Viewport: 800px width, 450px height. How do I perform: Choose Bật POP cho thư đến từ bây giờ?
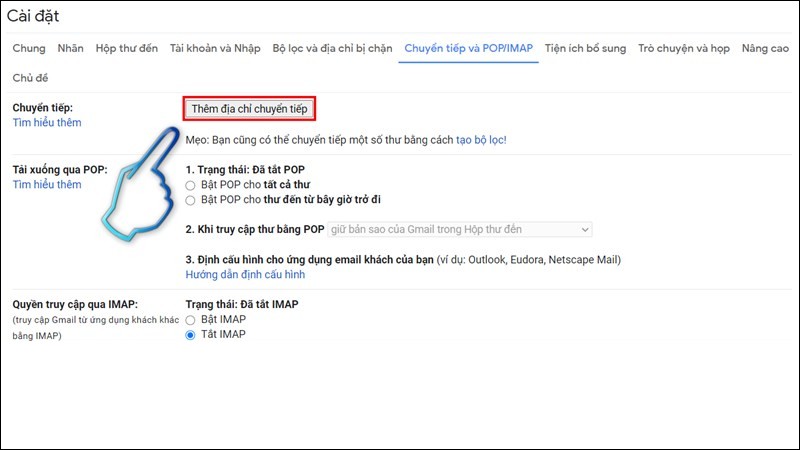point(191,200)
